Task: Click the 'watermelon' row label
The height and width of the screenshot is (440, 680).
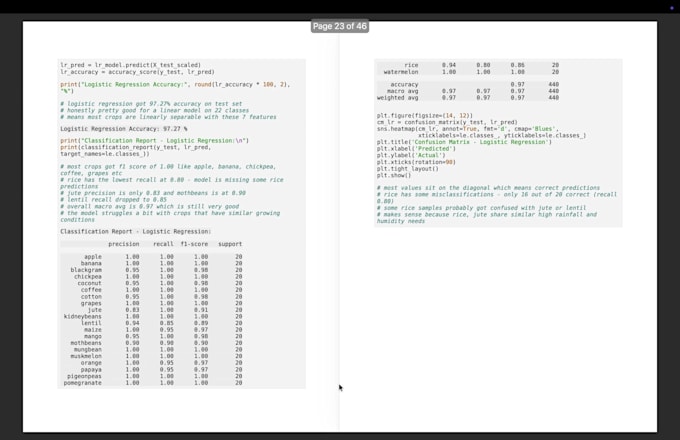Action: (401, 72)
